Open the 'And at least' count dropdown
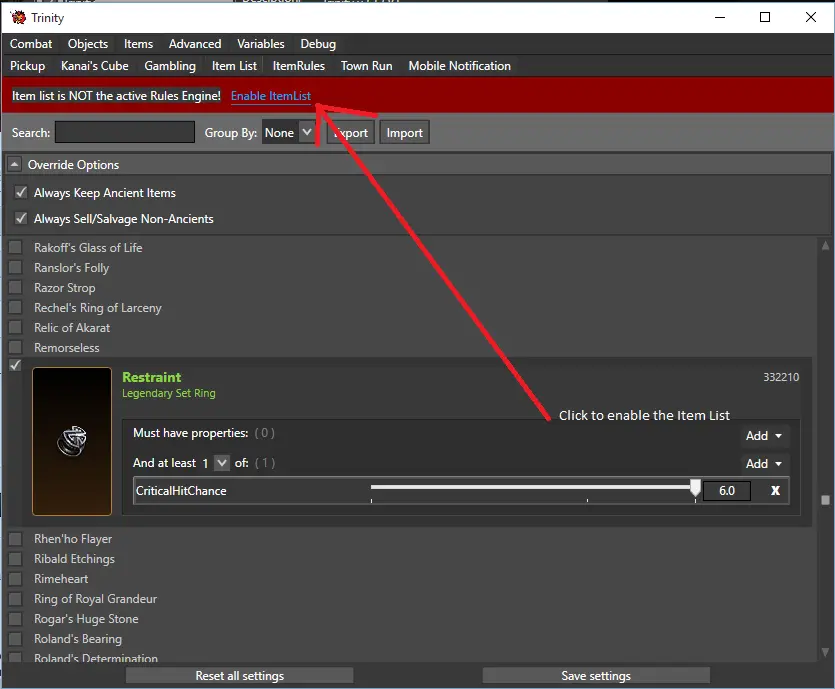The width and height of the screenshot is (835, 689). 222,463
